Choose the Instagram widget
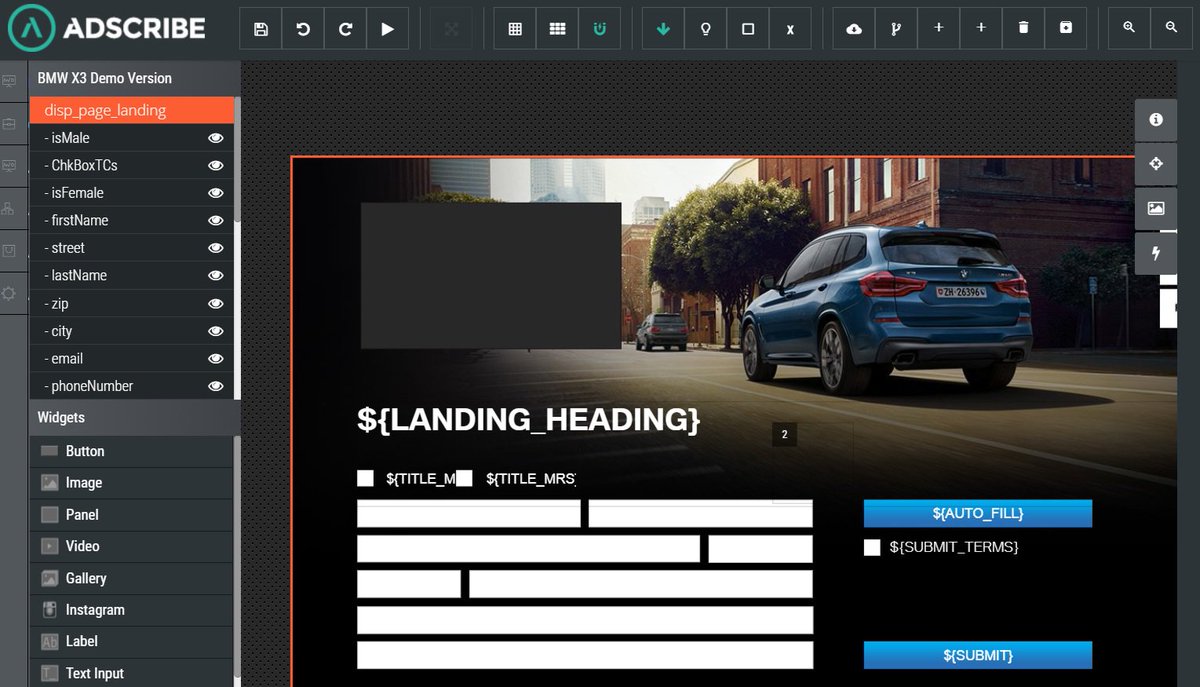The image size is (1200, 687). [131, 610]
